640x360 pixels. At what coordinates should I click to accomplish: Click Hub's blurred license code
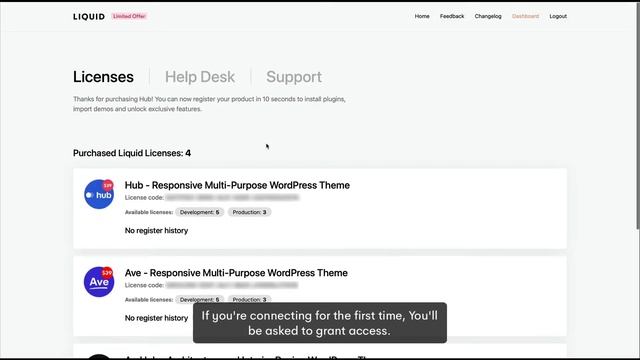pos(232,198)
